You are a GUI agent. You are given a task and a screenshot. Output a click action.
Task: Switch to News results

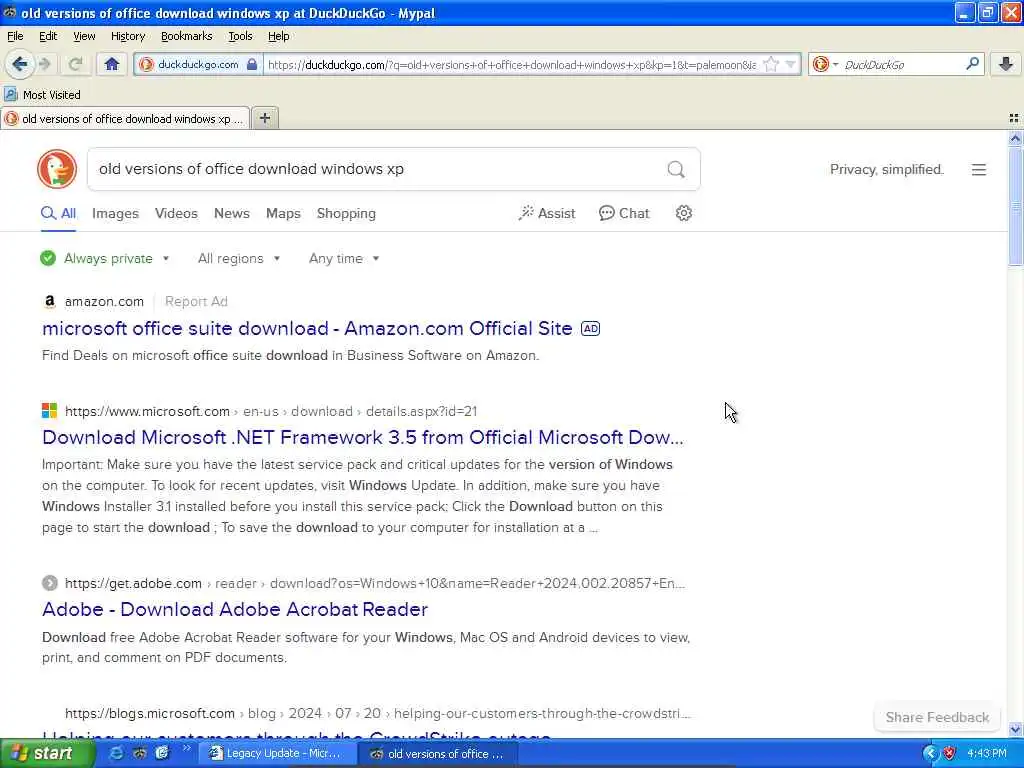tap(232, 214)
